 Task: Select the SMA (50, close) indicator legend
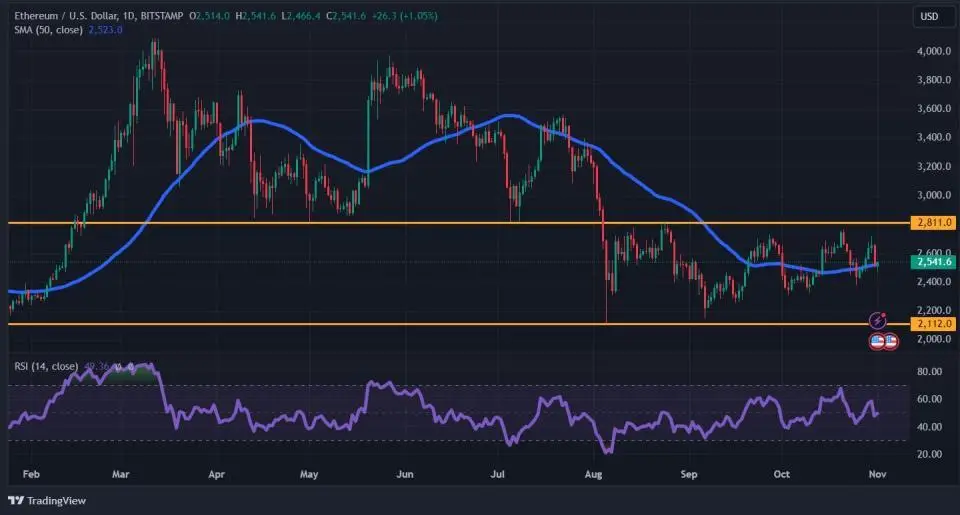click(49, 30)
